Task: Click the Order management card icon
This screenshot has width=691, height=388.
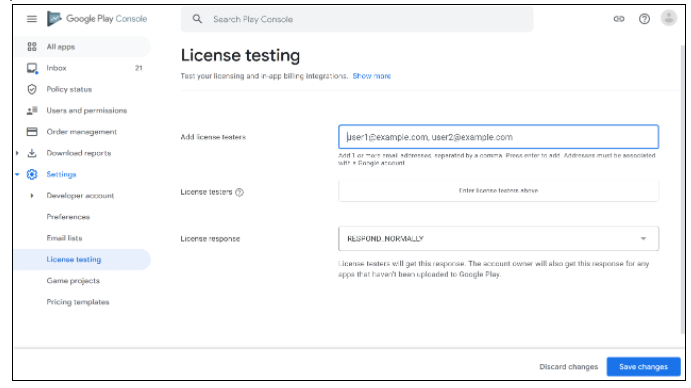Action: point(32,132)
